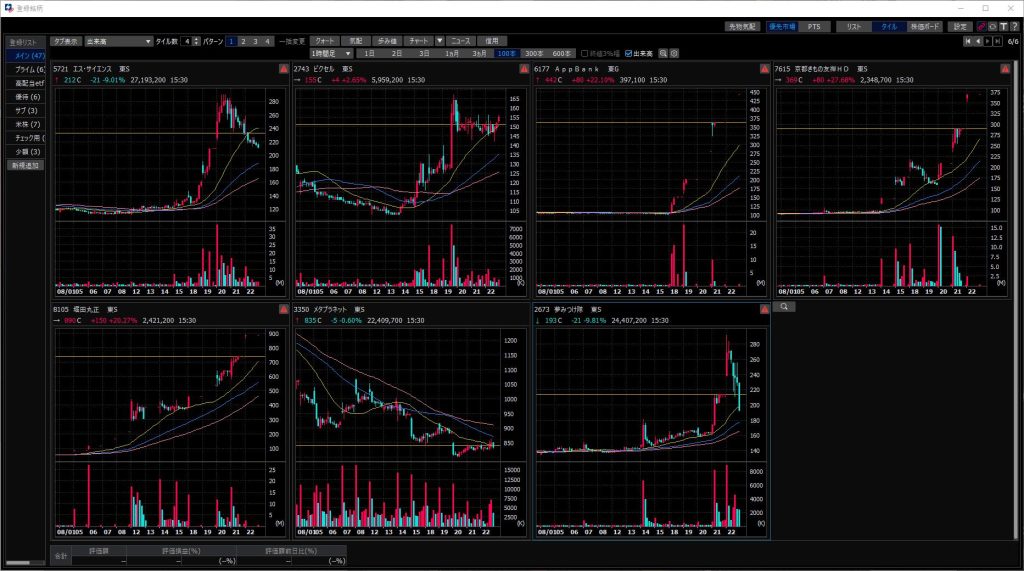The height and width of the screenshot is (571, 1024).
Task: Open the 出来高 sort dropdown
Action: point(118,41)
